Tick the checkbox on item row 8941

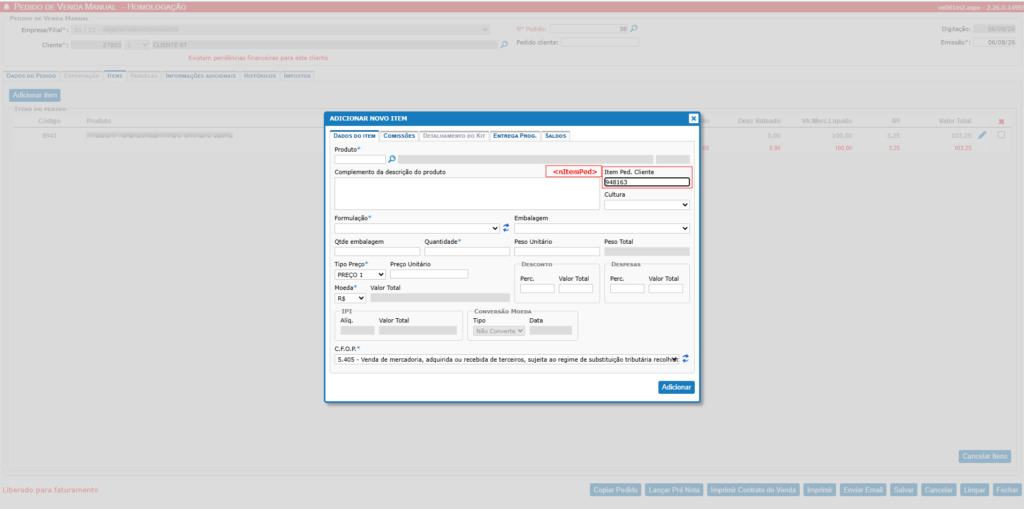pyautogui.click(x=1000, y=135)
